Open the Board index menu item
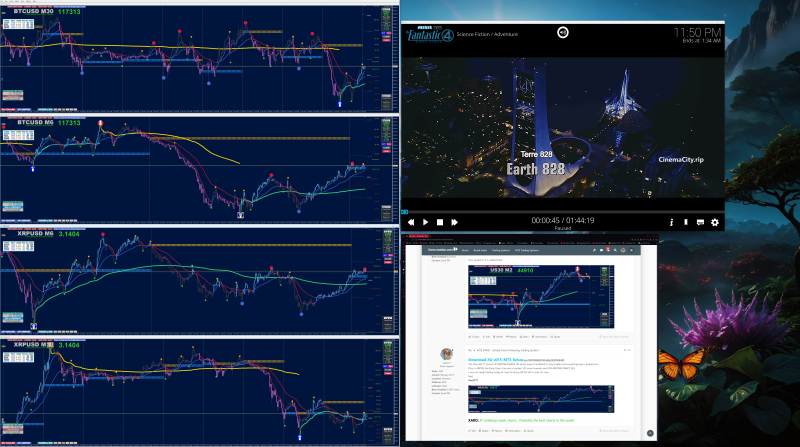 point(480,250)
